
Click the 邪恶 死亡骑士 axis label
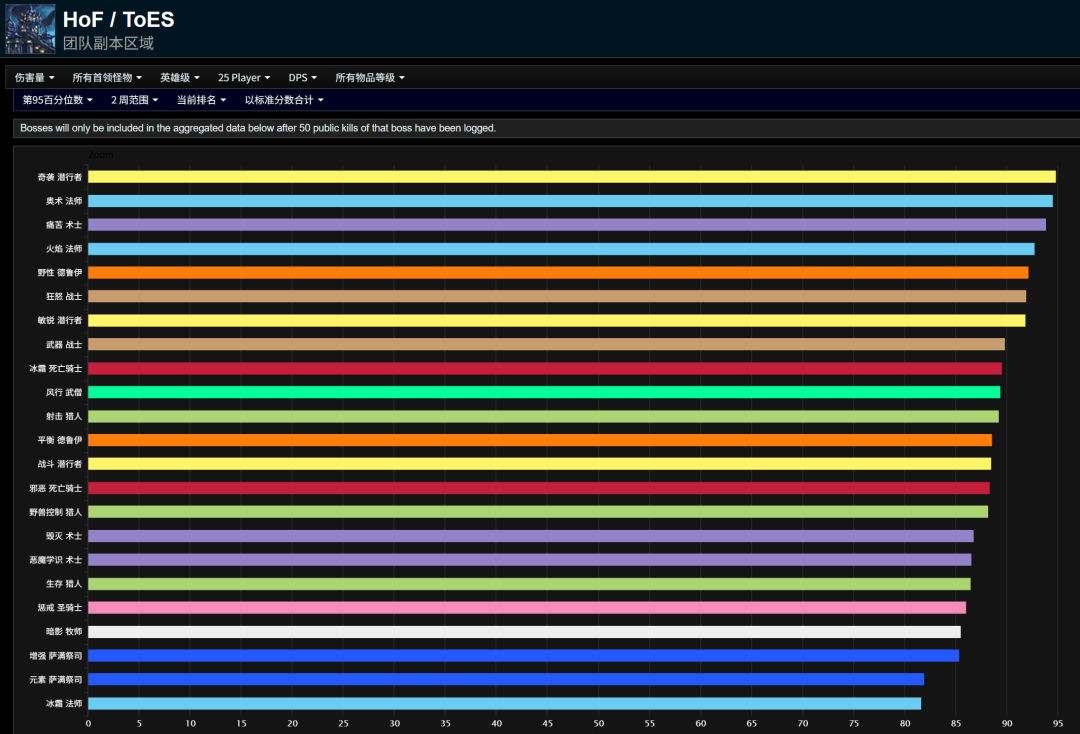(x=55, y=488)
